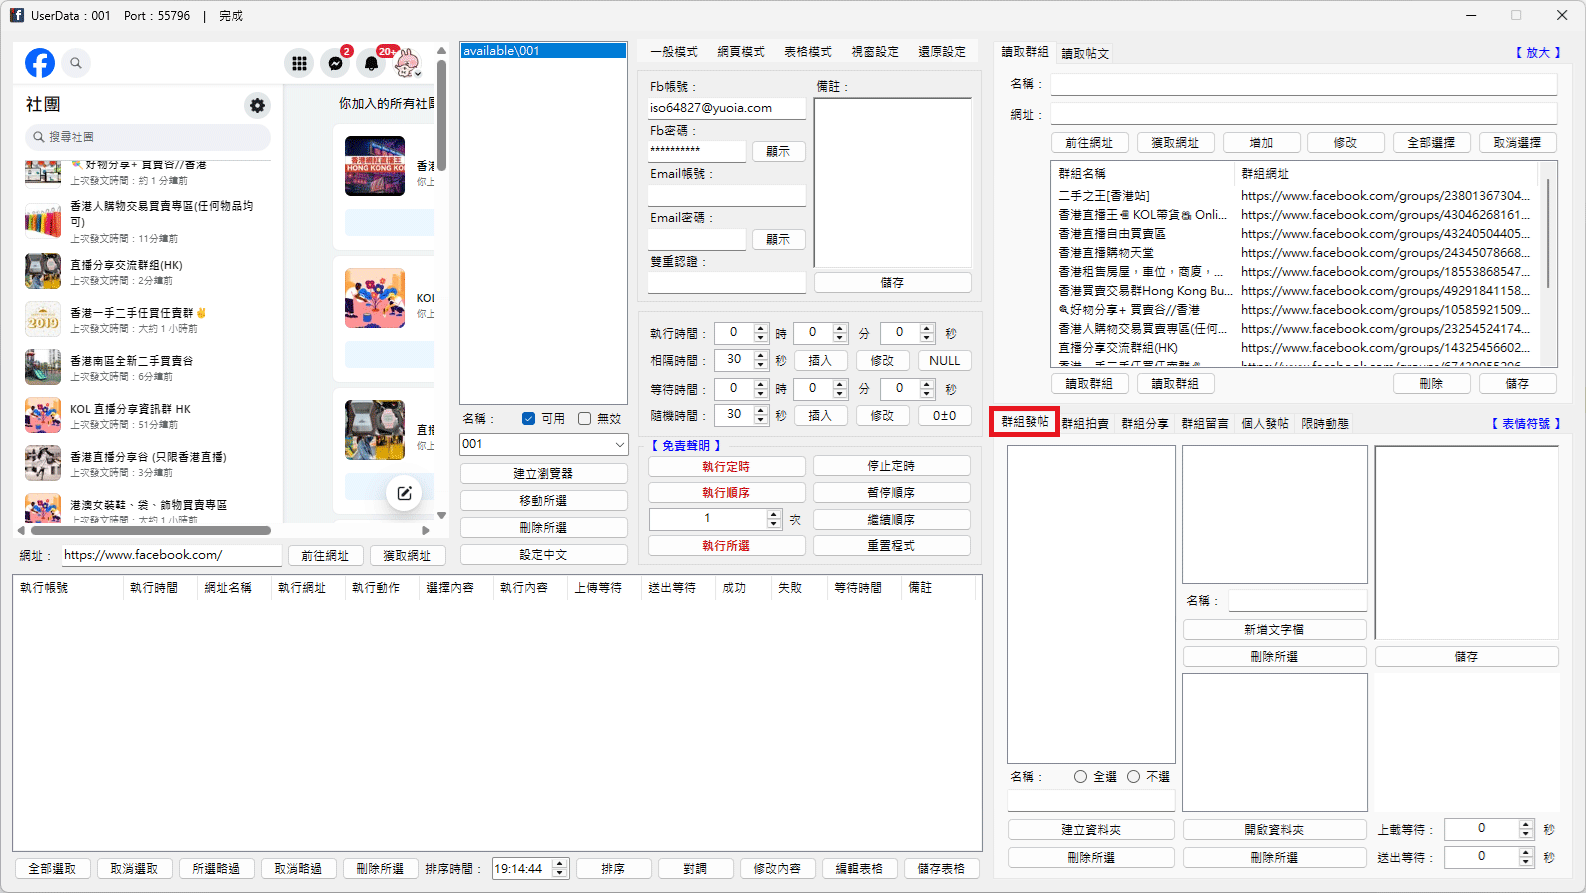Switch to the 表格模式 tab
The width and height of the screenshot is (1586, 893).
[x=808, y=52]
